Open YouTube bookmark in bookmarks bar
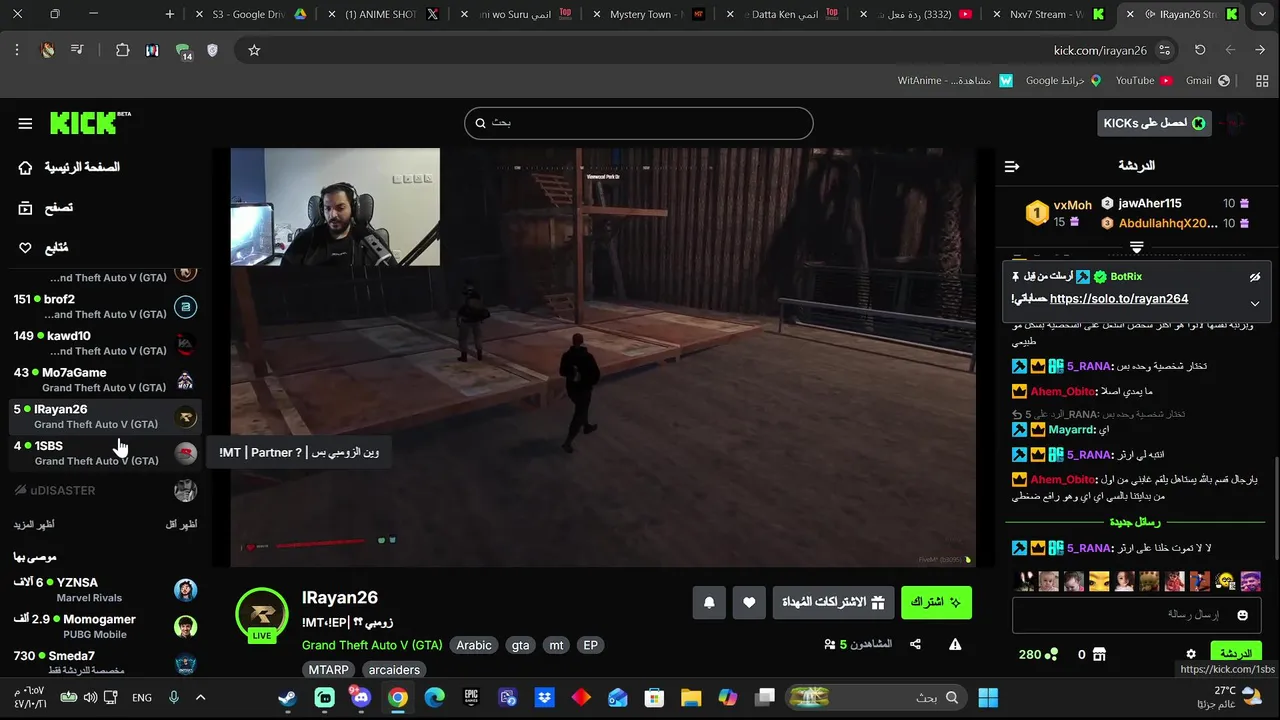Image resolution: width=1280 pixels, height=720 pixels. (x=1143, y=80)
